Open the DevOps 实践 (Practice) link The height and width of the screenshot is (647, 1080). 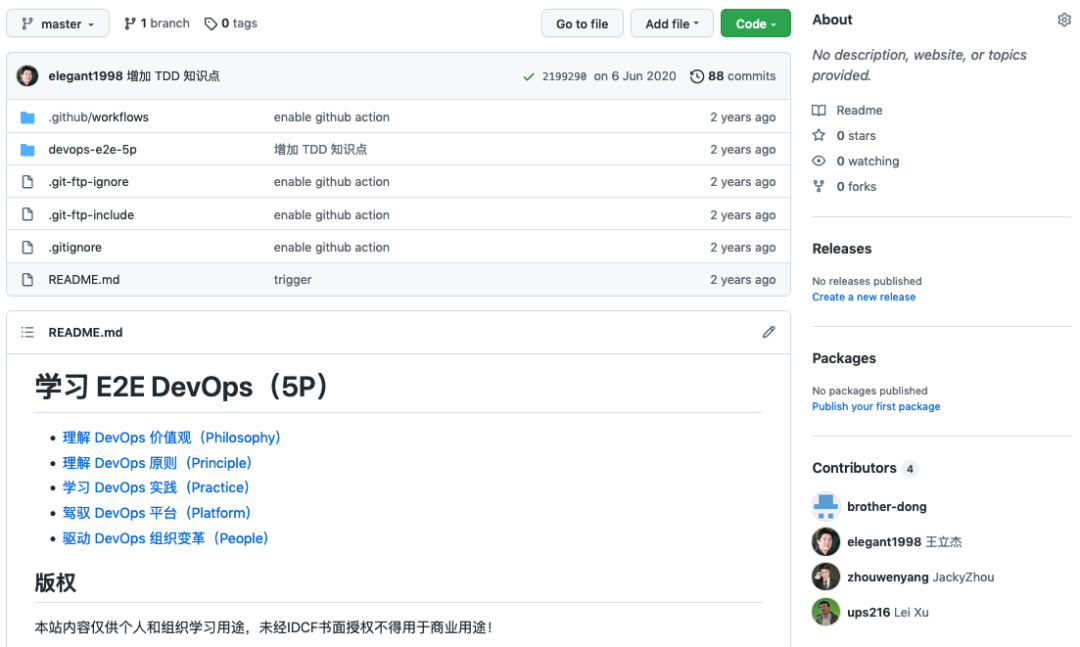pos(156,488)
